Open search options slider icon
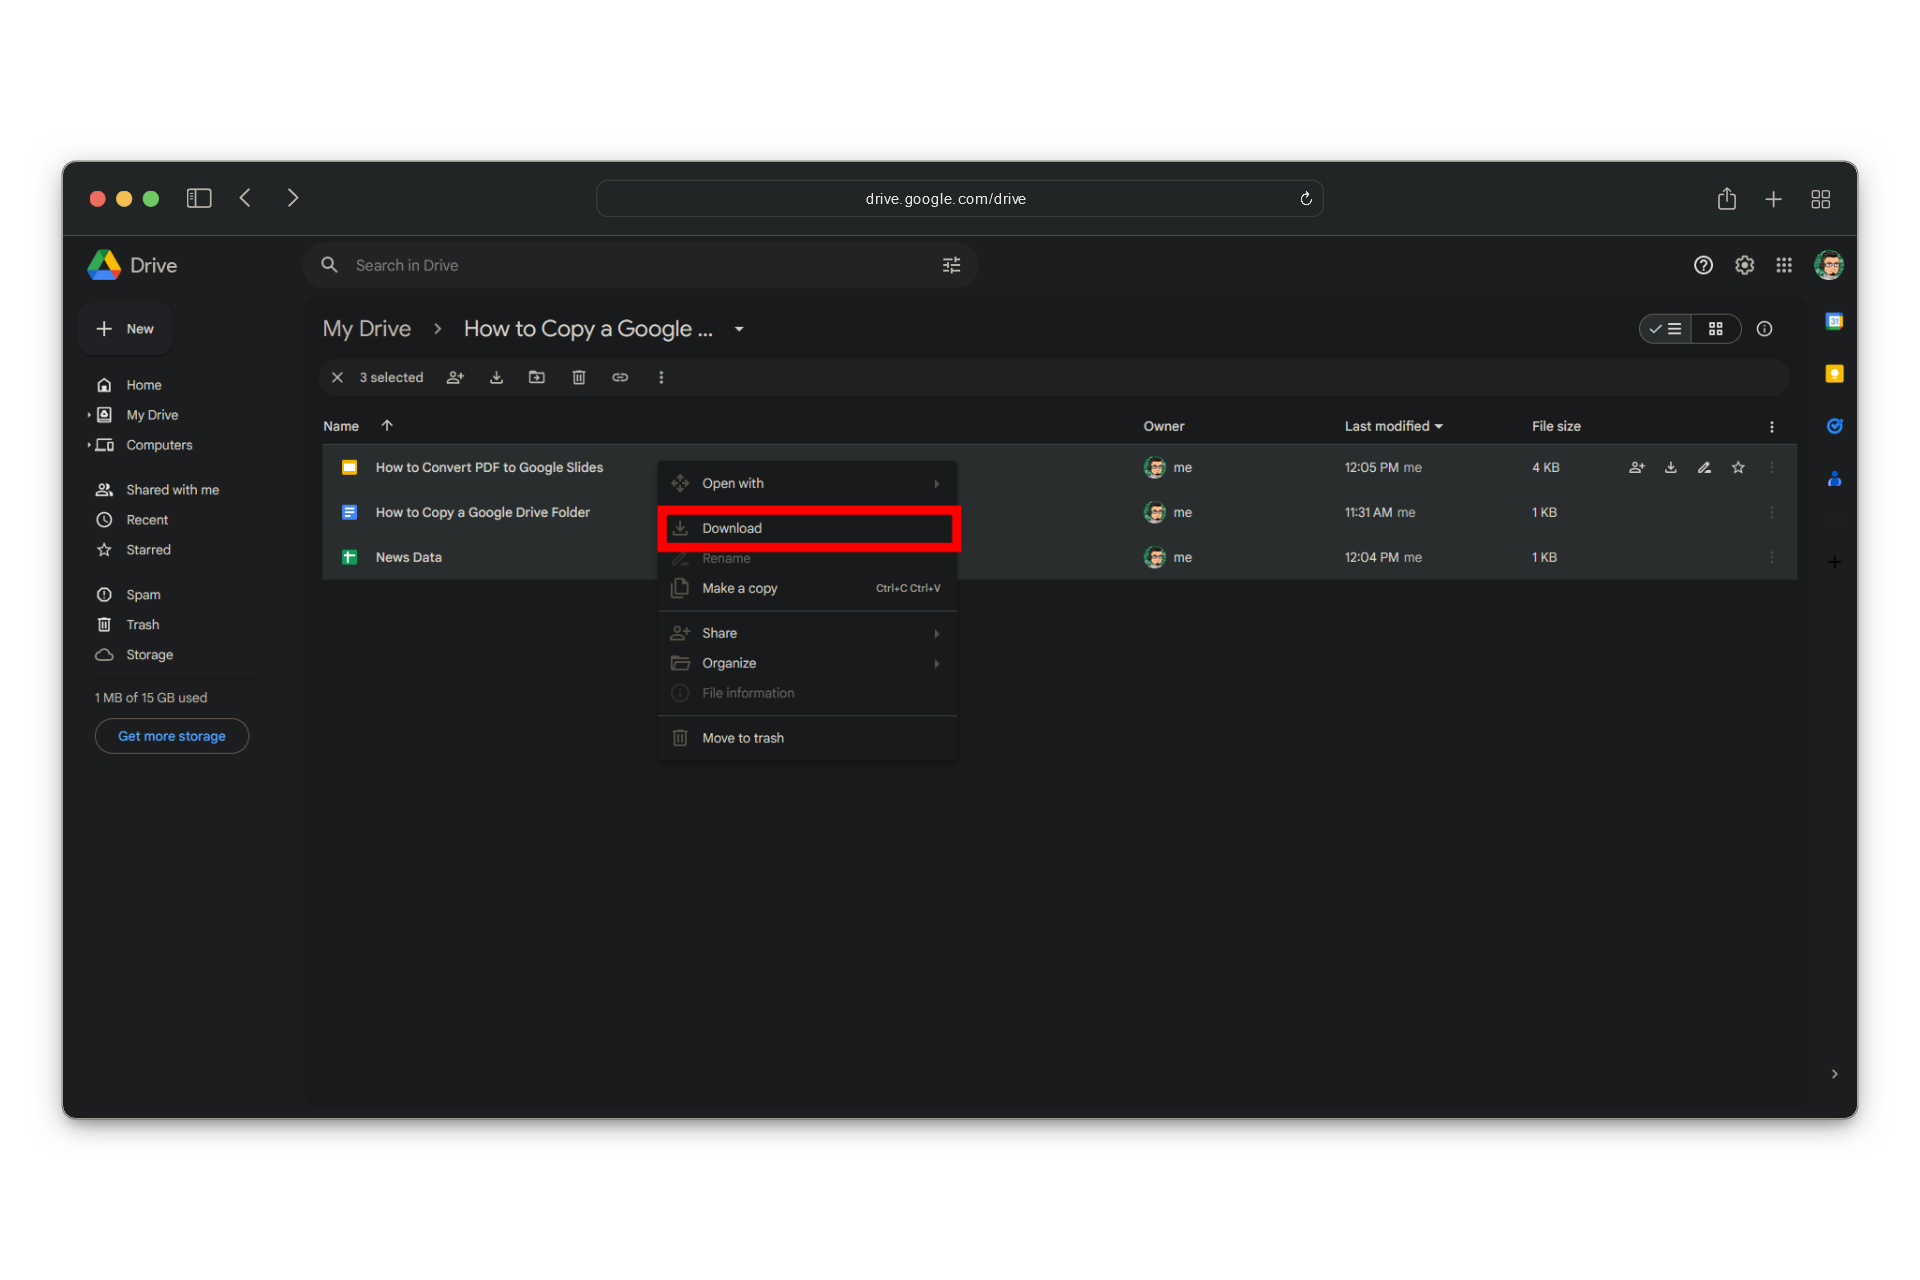The width and height of the screenshot is (1920, 1280). tap(951, 265)
